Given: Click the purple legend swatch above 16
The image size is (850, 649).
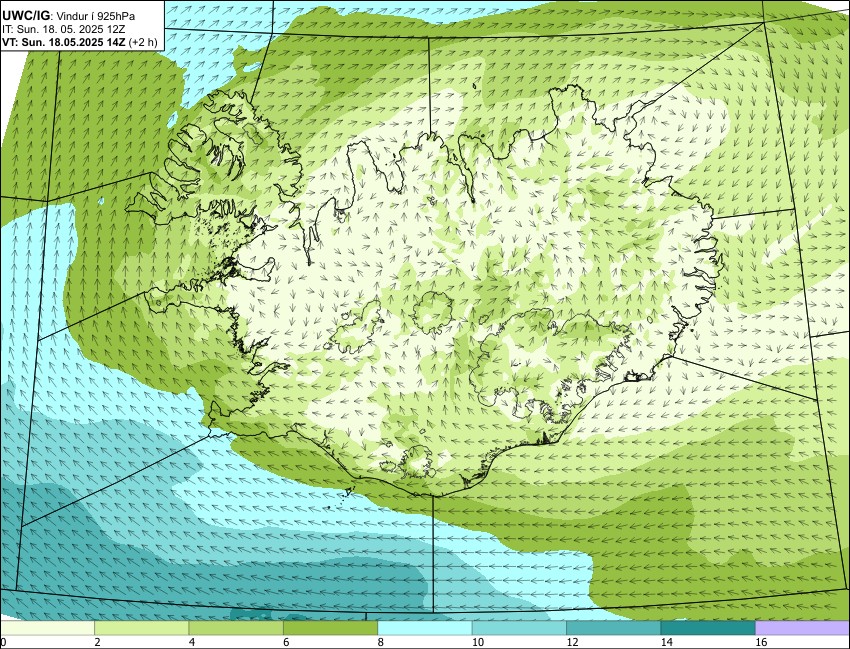Looking at the screenshot, I should click(802, 628).
